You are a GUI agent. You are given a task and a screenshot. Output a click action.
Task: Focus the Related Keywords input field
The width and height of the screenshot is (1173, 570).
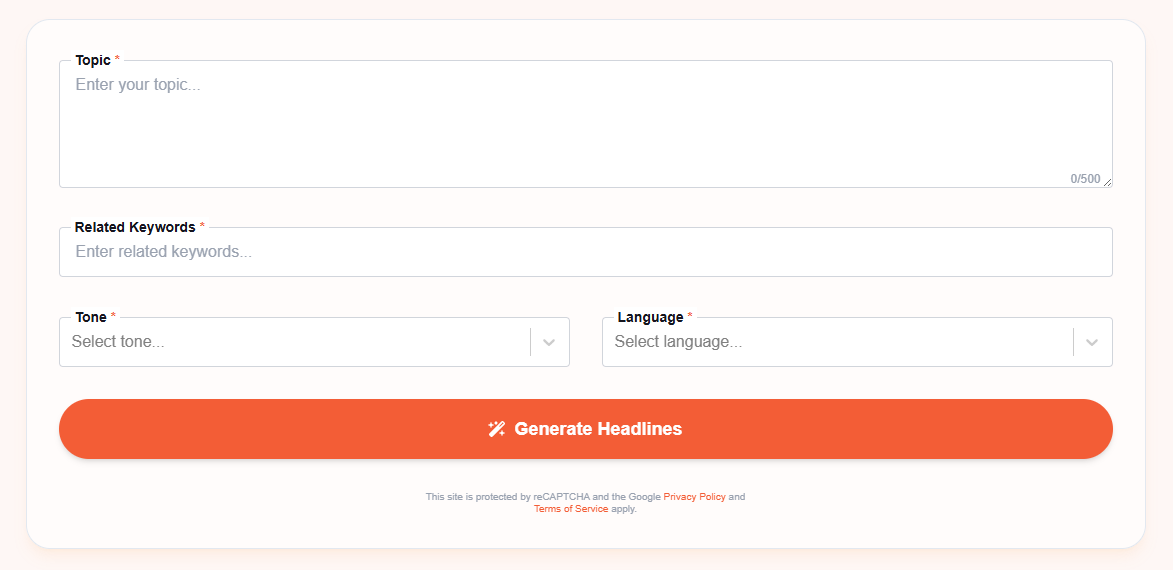click(x=586, y=252)
